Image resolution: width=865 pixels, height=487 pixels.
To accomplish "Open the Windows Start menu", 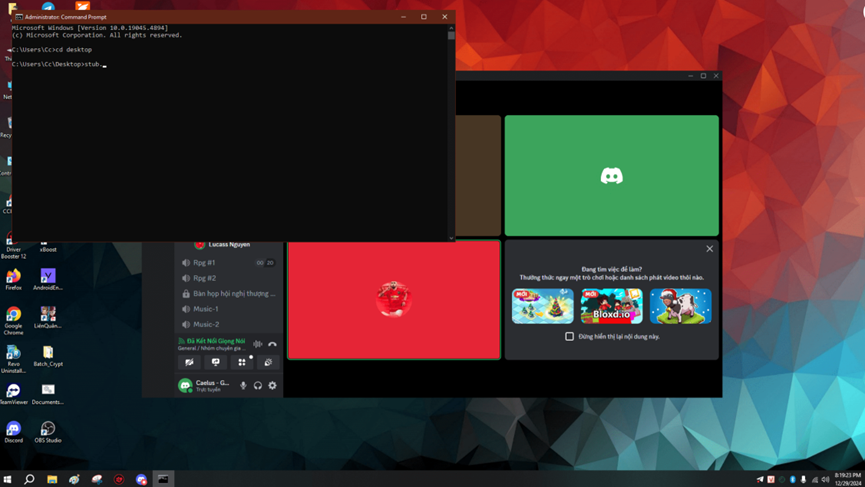I will click(8, 479).
